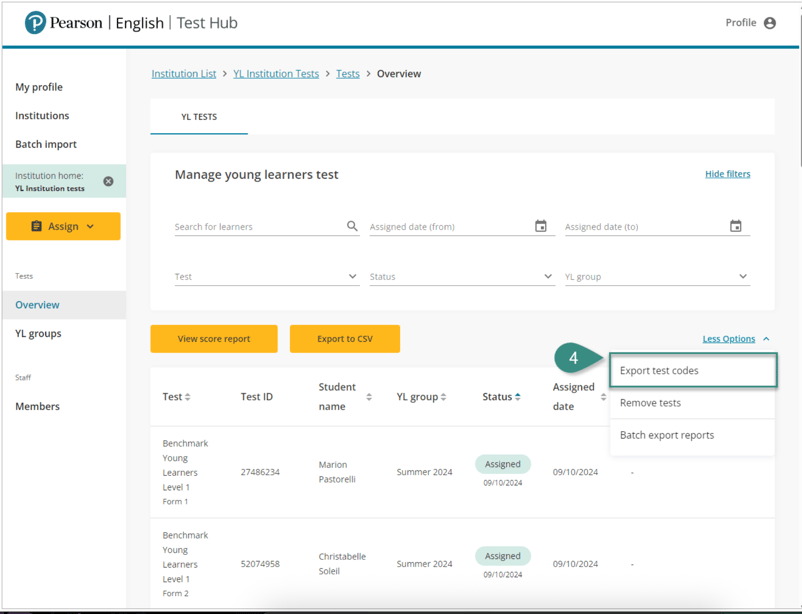The width and height of the screenshot is (802, 614).
Task: Open the Assign dropdown button
Action: tap(63, 227)
